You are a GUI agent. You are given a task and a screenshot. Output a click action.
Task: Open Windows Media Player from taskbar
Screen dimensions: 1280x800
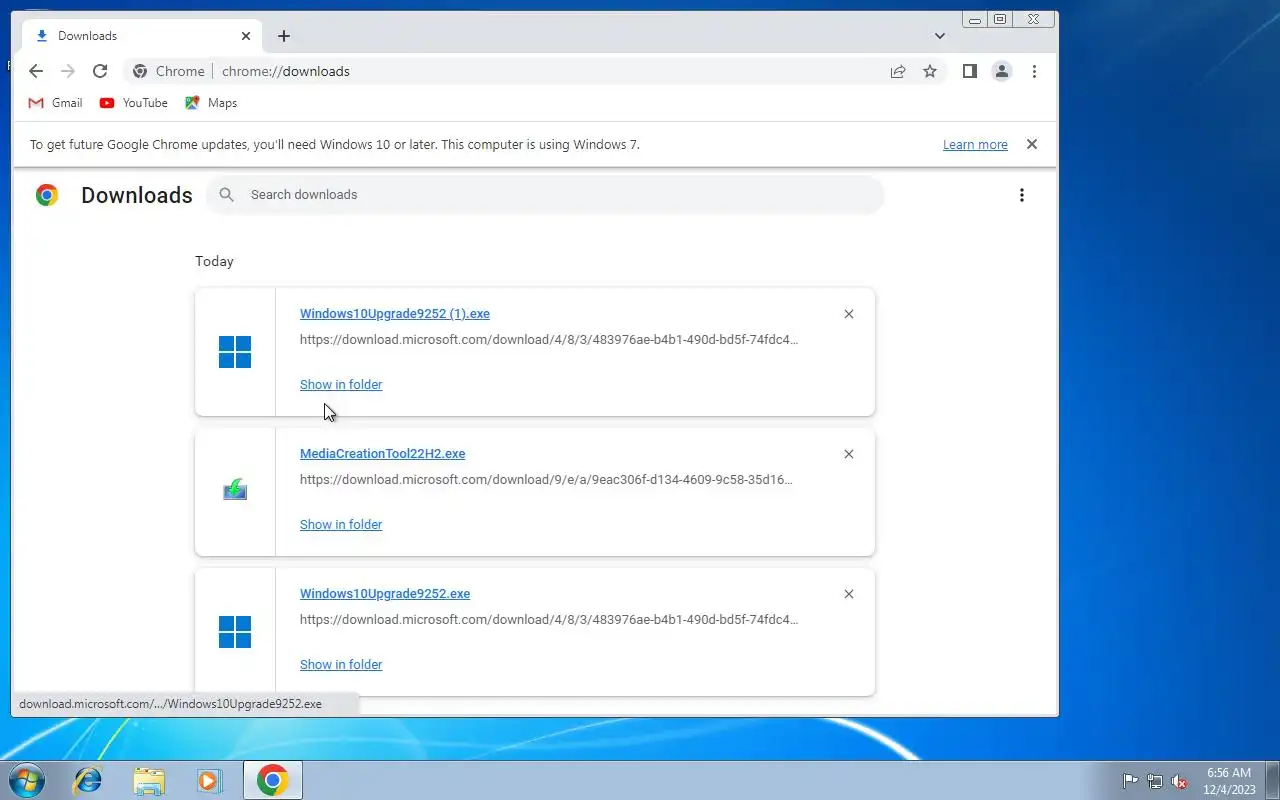209,780
